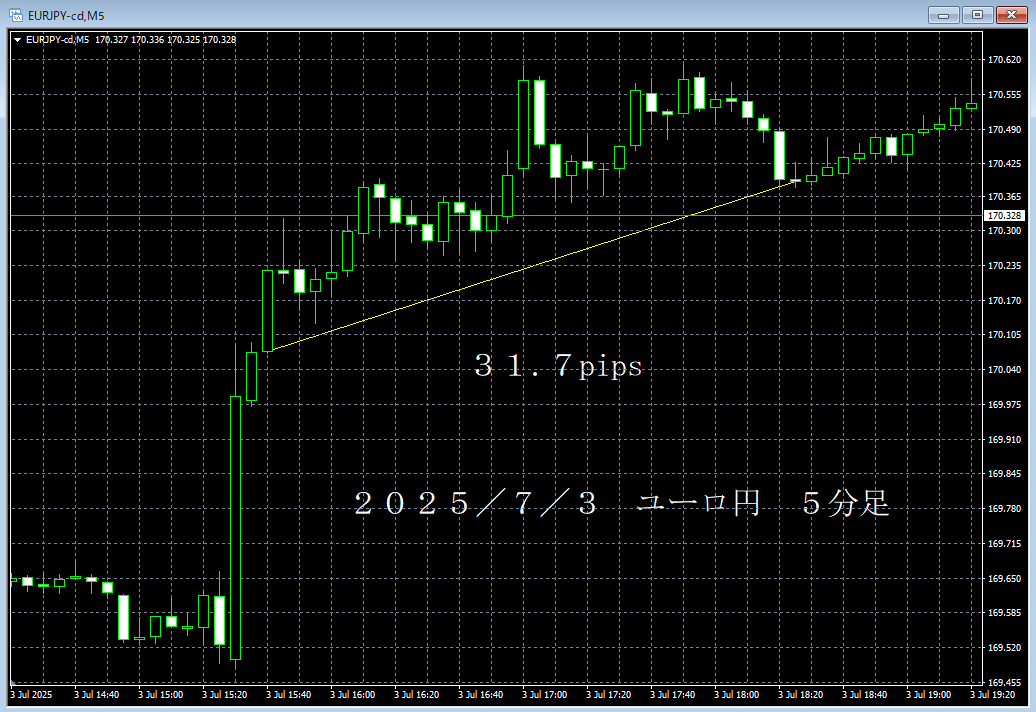This screenshot has width=1036, height=712.
Task: Click the 3 Jul 2025 time label
Action: coord(31,695)
